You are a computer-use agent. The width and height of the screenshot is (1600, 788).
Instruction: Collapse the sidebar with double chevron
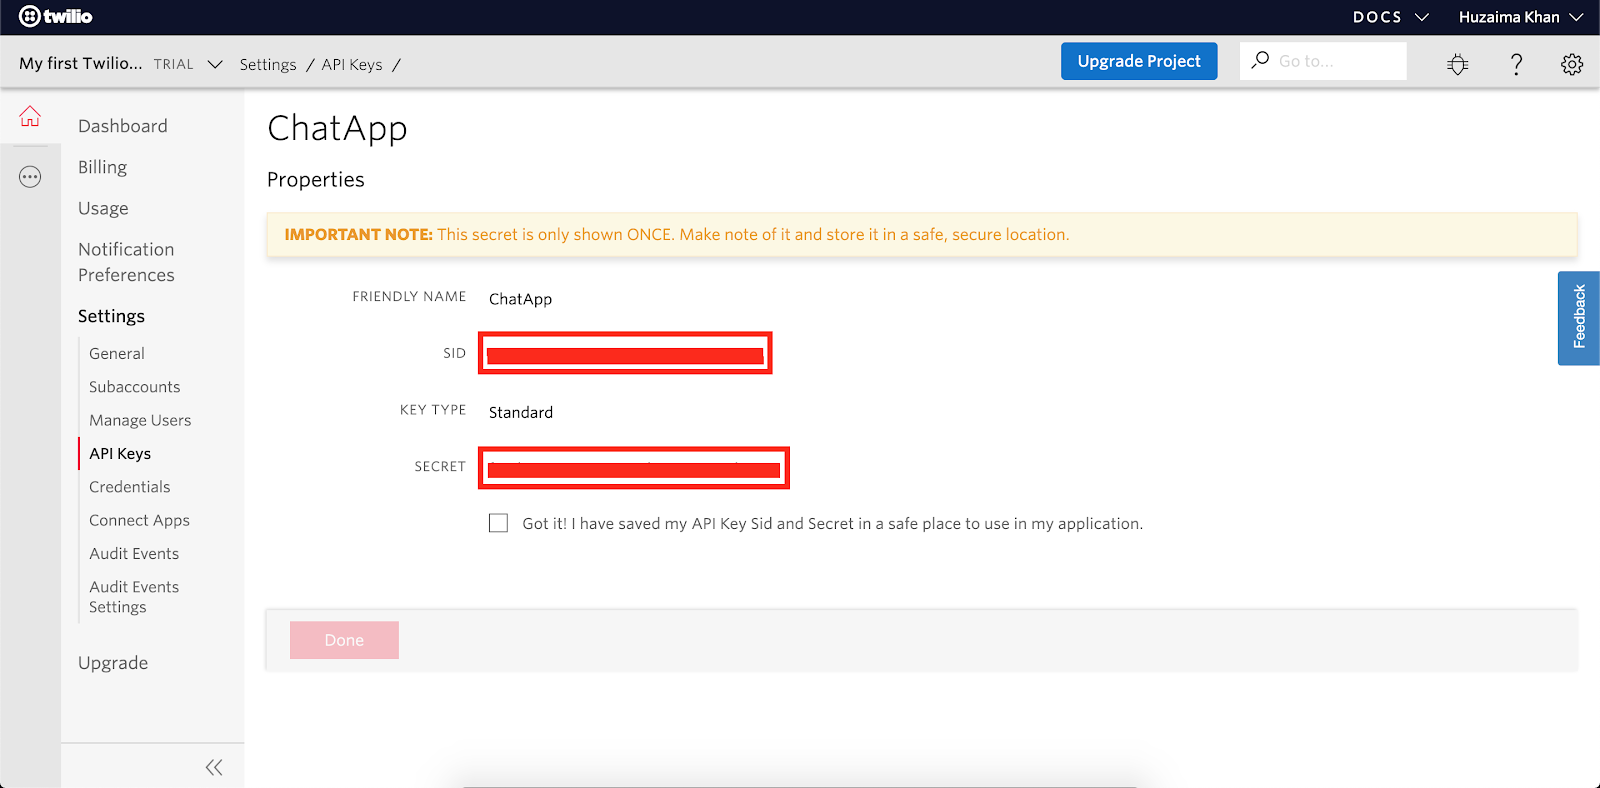pyautogui.click(x=214, y=767)
